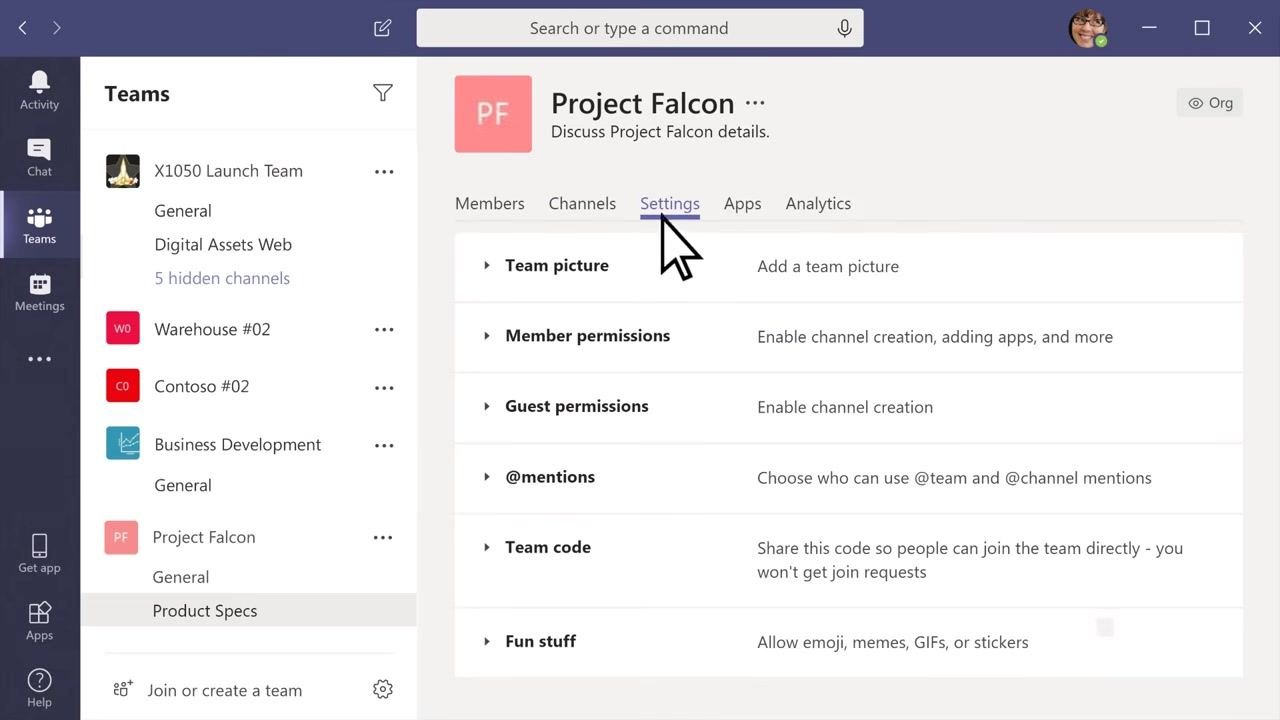Select the Contoso #02 team name

coord(201,386)
